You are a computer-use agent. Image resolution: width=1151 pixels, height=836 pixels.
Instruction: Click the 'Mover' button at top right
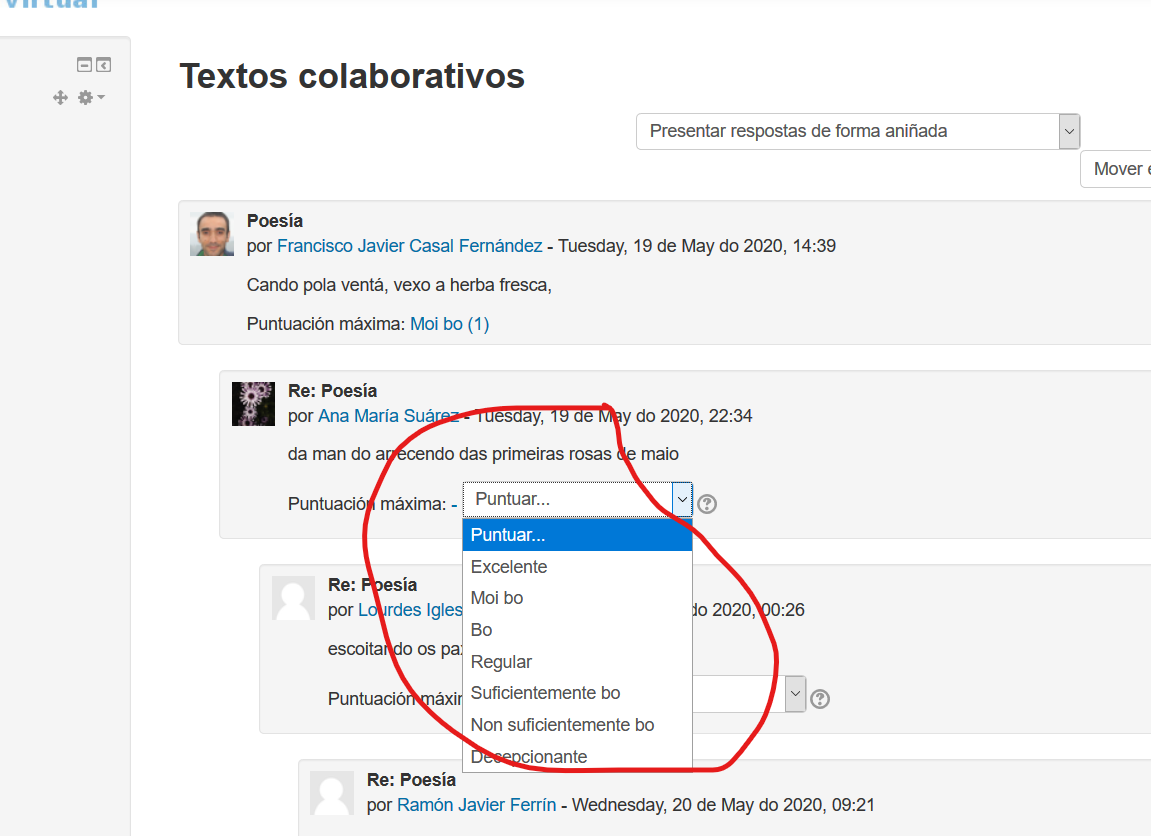(1117, 169)
